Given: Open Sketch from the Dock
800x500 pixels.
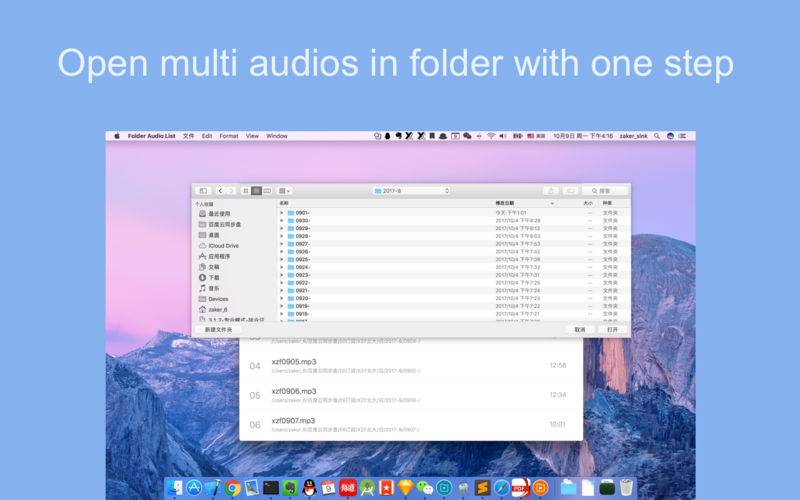Looking at the screenshot, I should pyautogui.click(x=406, y=487).
